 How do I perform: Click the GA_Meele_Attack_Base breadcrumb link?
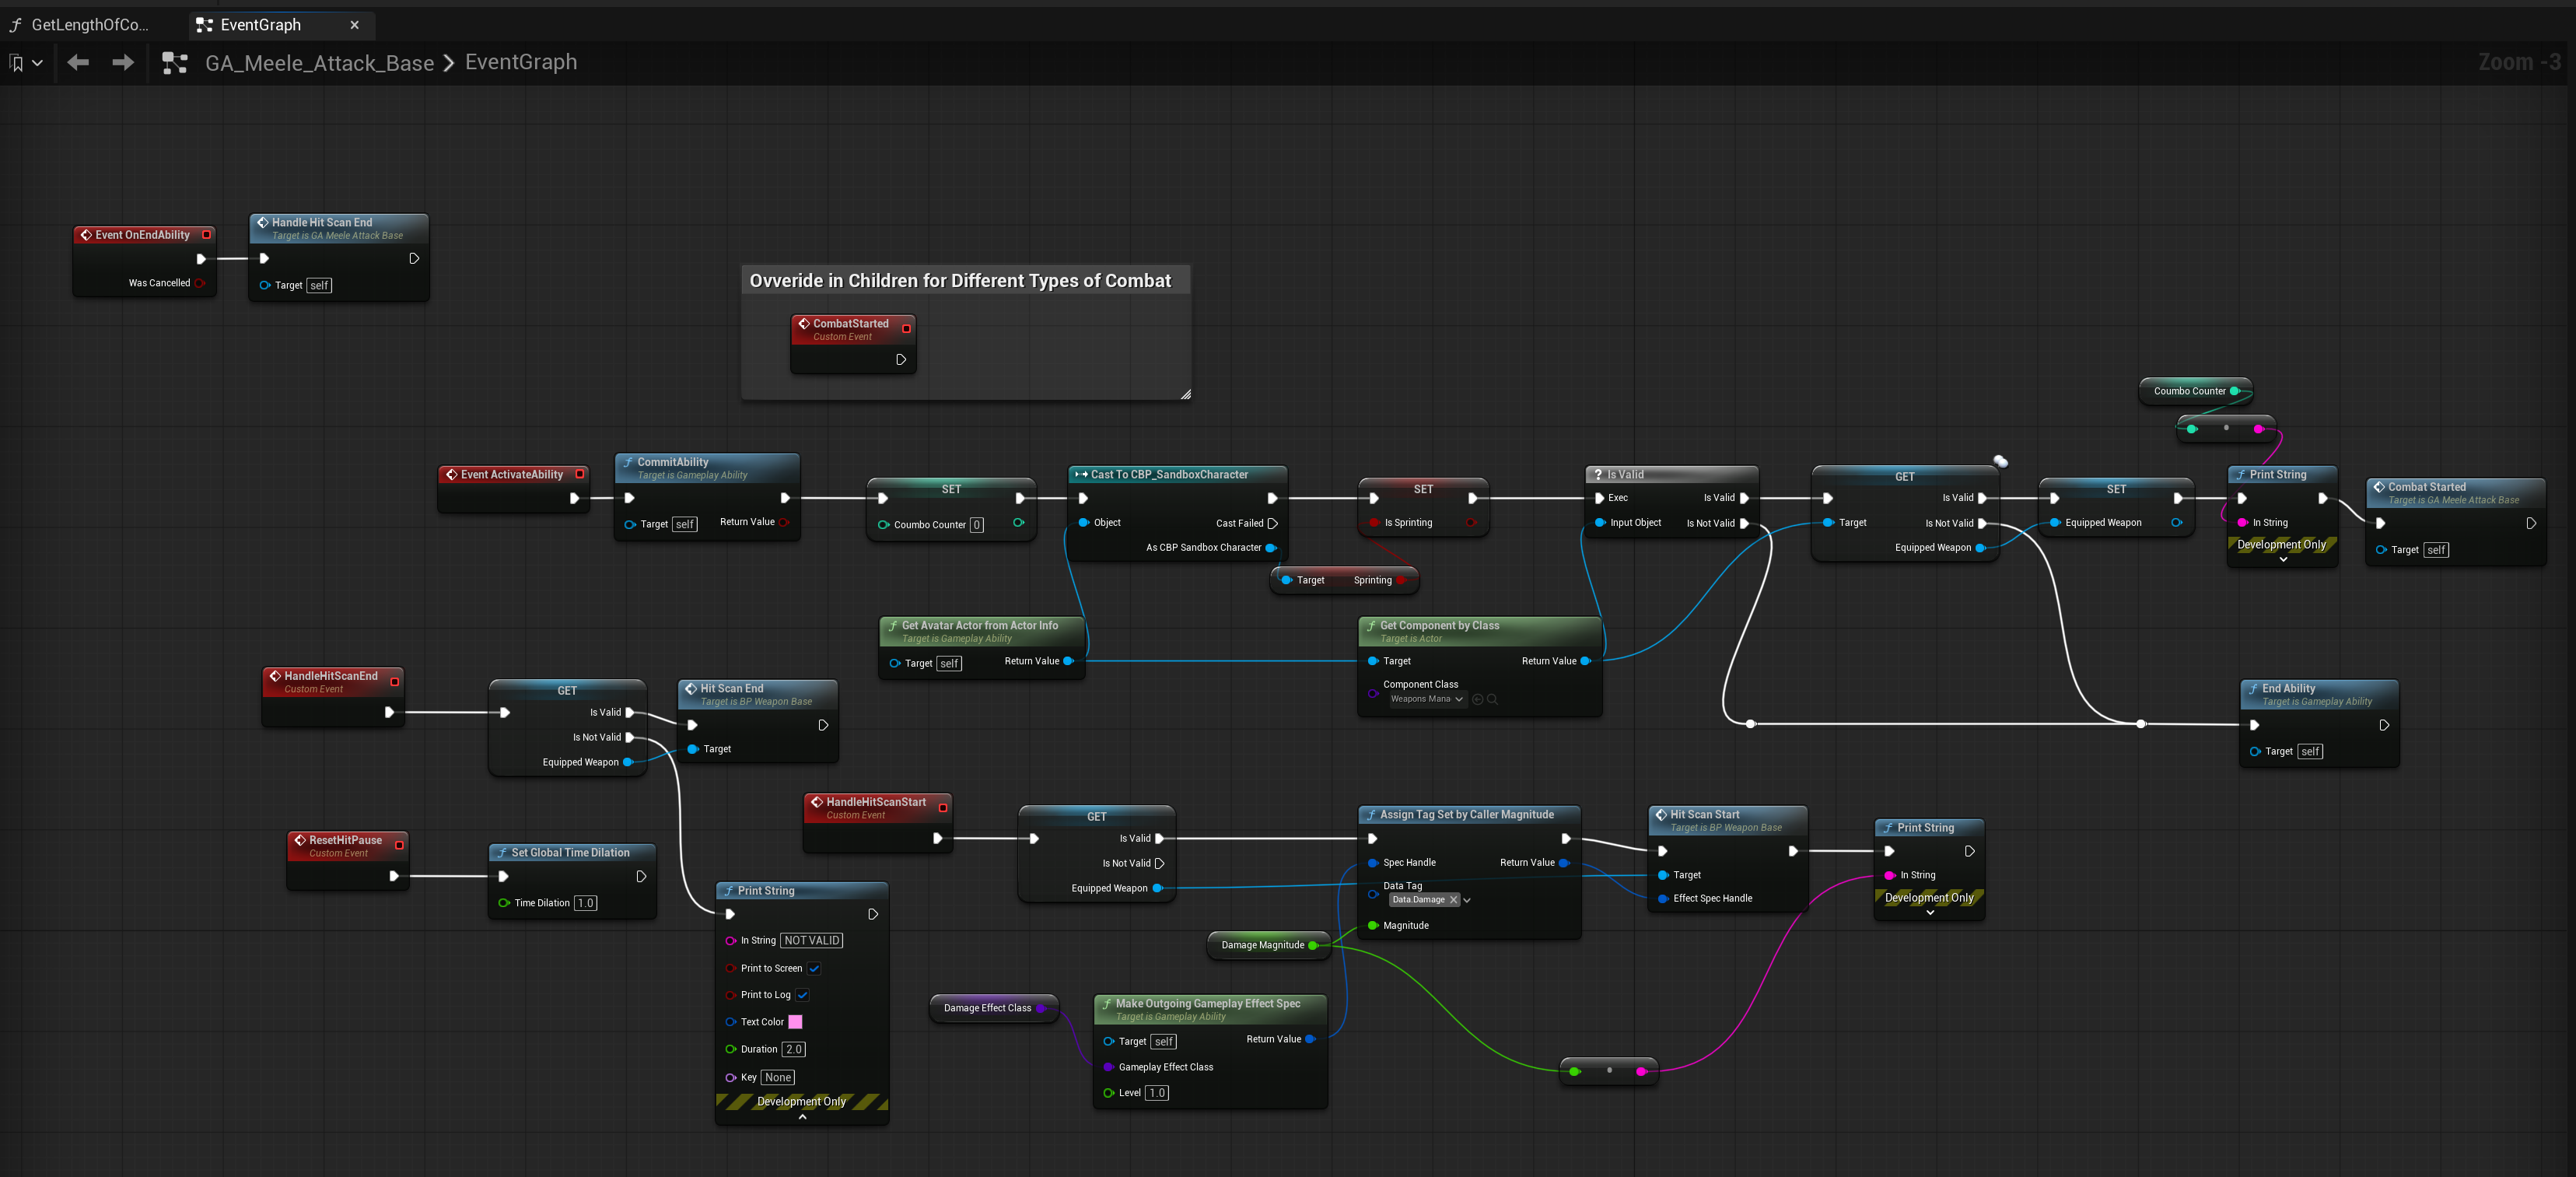319,63
